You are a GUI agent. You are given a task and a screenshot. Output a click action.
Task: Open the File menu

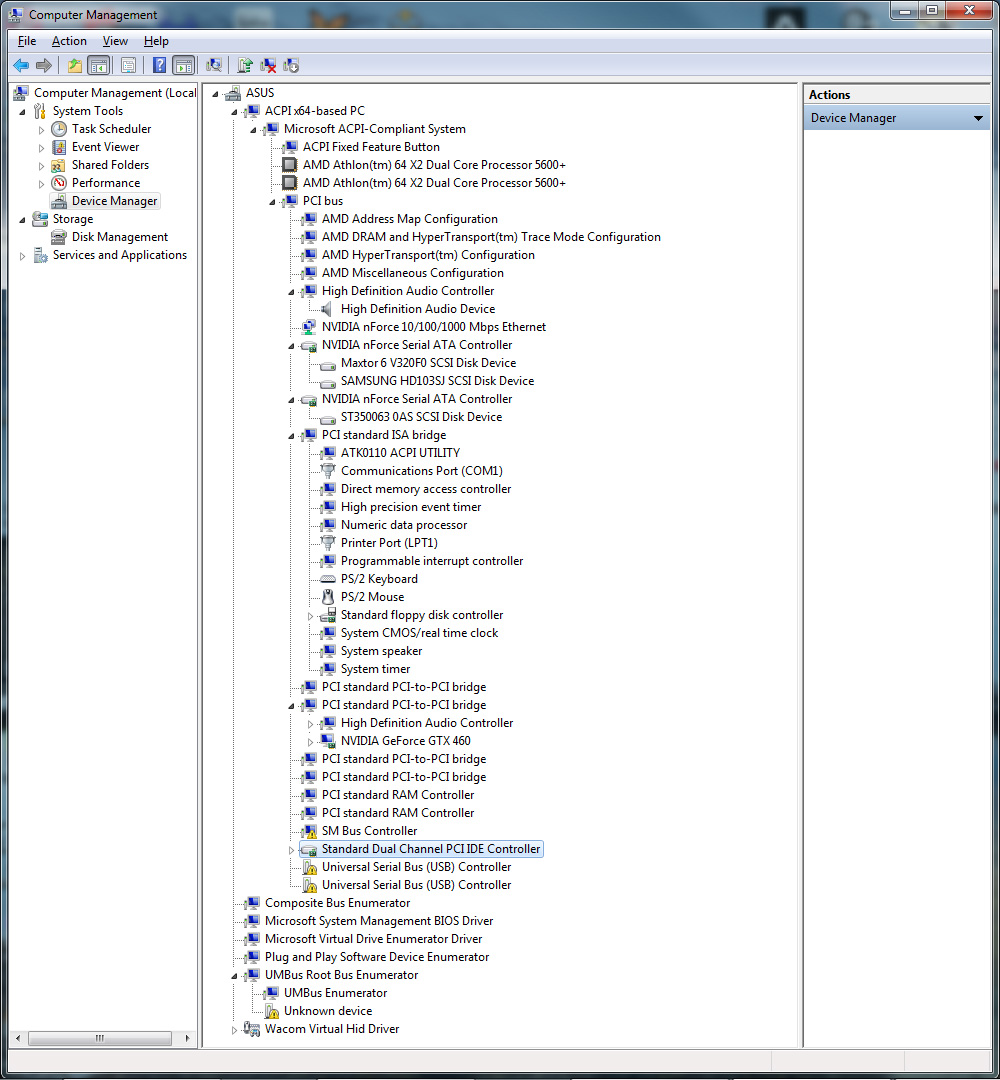(27, 41)
